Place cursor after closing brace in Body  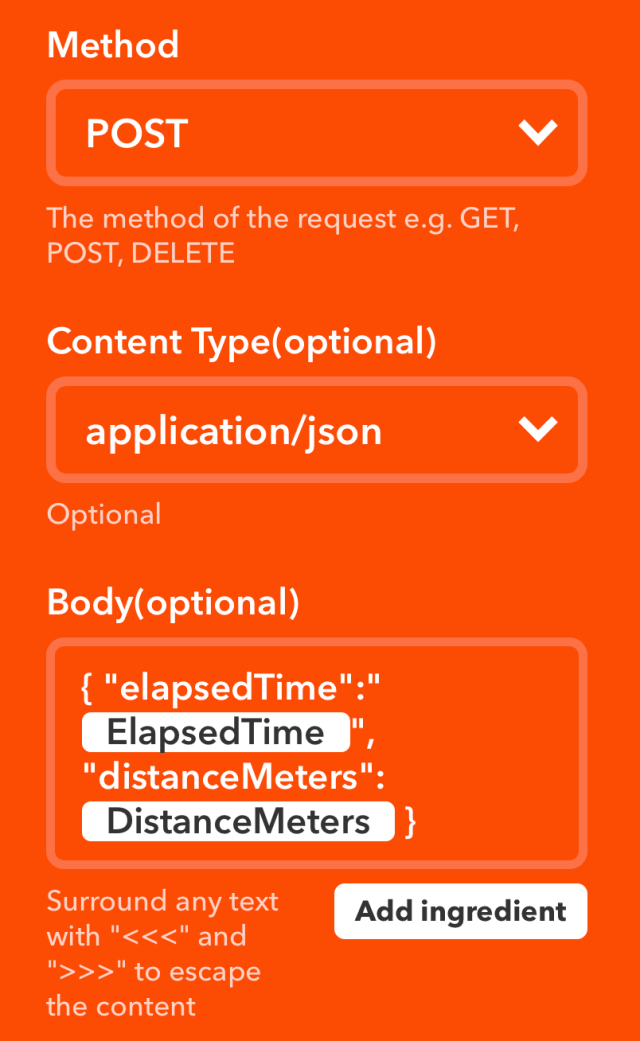(421, 822)
